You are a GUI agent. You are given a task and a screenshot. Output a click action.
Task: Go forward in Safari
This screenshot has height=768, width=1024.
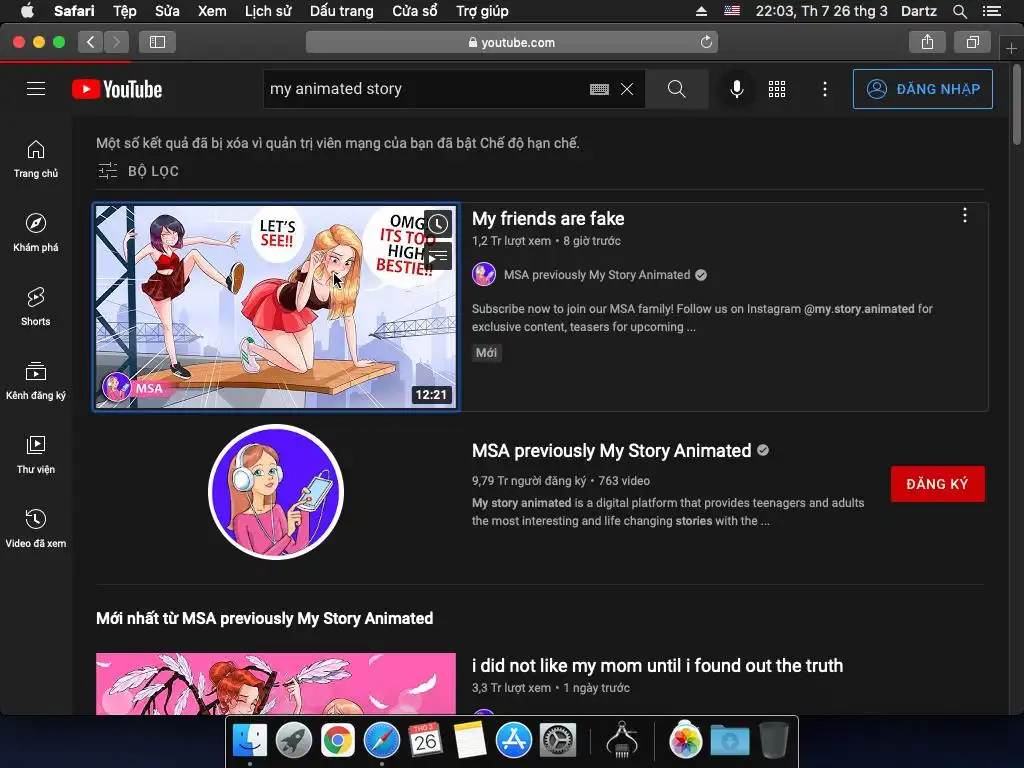[116, 42]
